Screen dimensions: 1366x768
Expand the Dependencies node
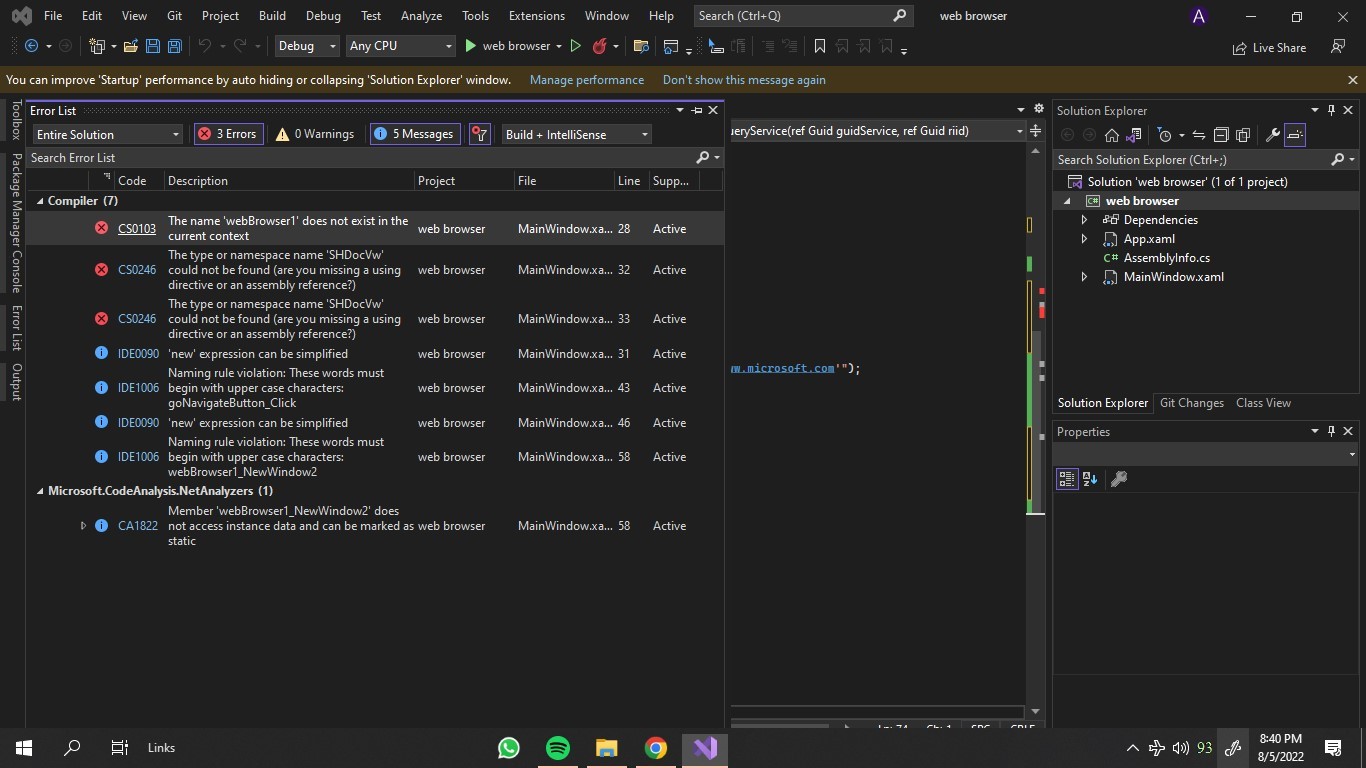[1084, 220]
